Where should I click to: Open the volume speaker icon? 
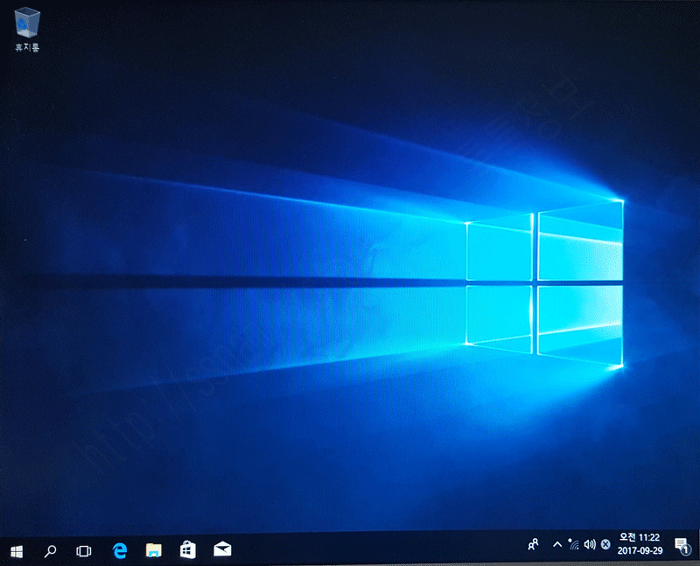[x=590, y=544]
